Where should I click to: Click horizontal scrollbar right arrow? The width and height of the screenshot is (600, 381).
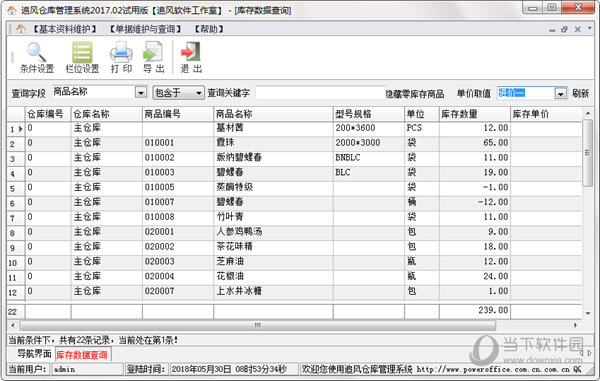(x=575, y=326)
